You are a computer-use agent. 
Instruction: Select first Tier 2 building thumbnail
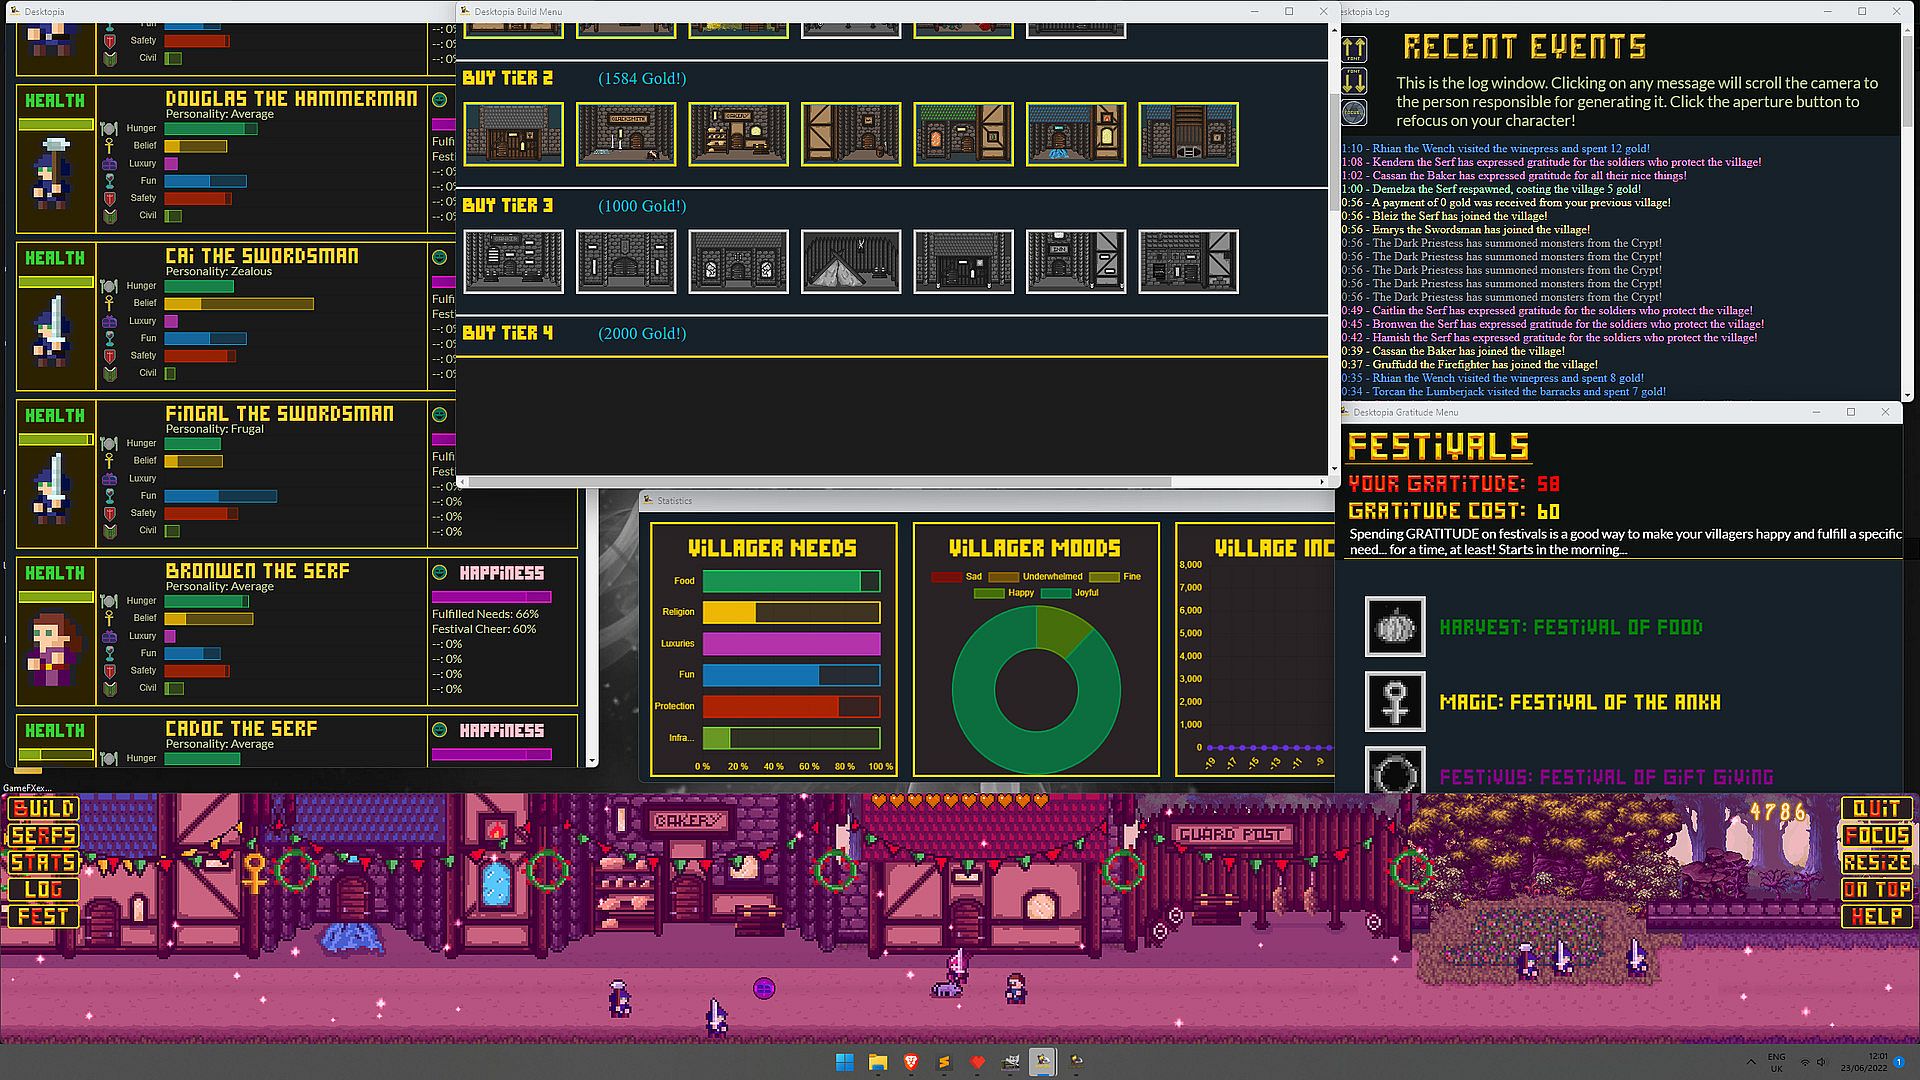[x=514, y=134]
